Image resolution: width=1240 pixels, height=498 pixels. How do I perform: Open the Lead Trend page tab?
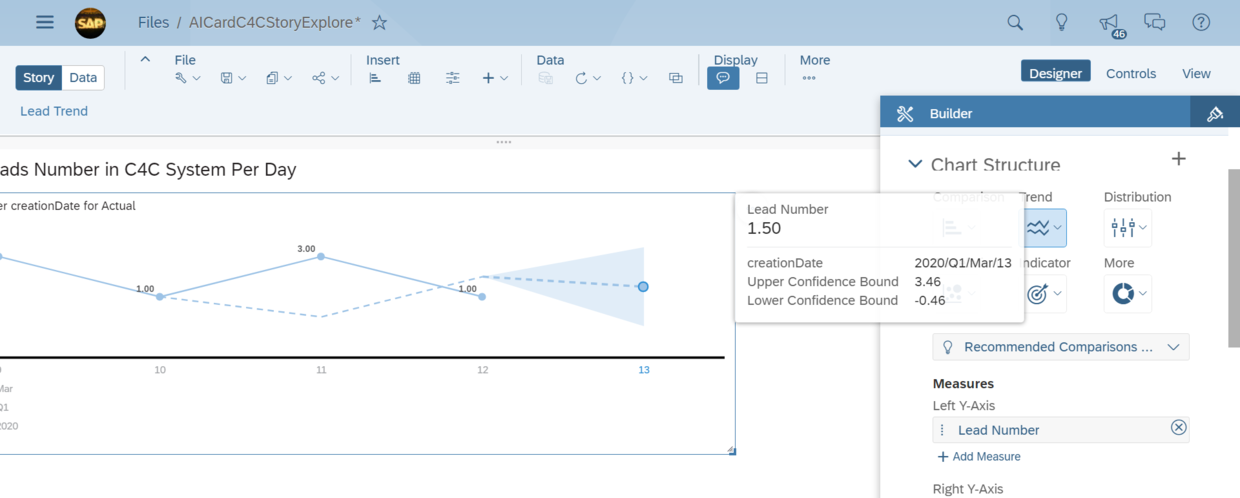click(x=54, y=111)
